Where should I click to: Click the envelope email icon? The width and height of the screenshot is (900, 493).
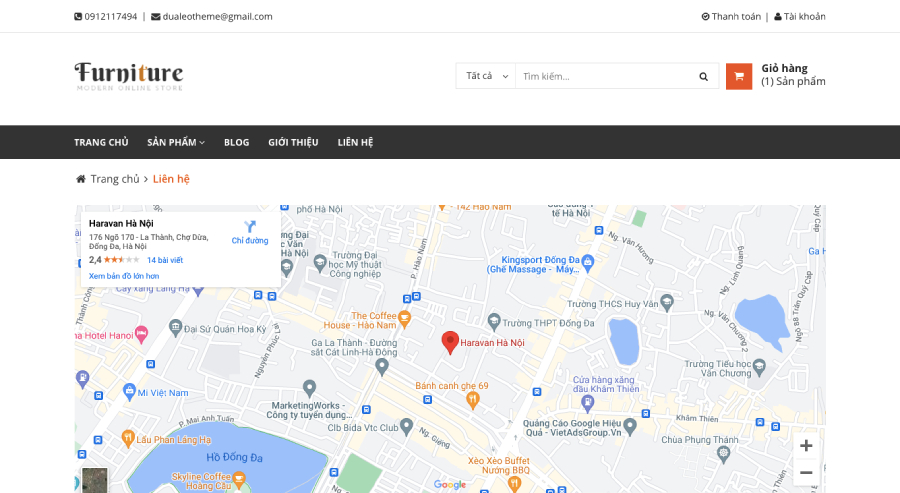pos(156,17)
